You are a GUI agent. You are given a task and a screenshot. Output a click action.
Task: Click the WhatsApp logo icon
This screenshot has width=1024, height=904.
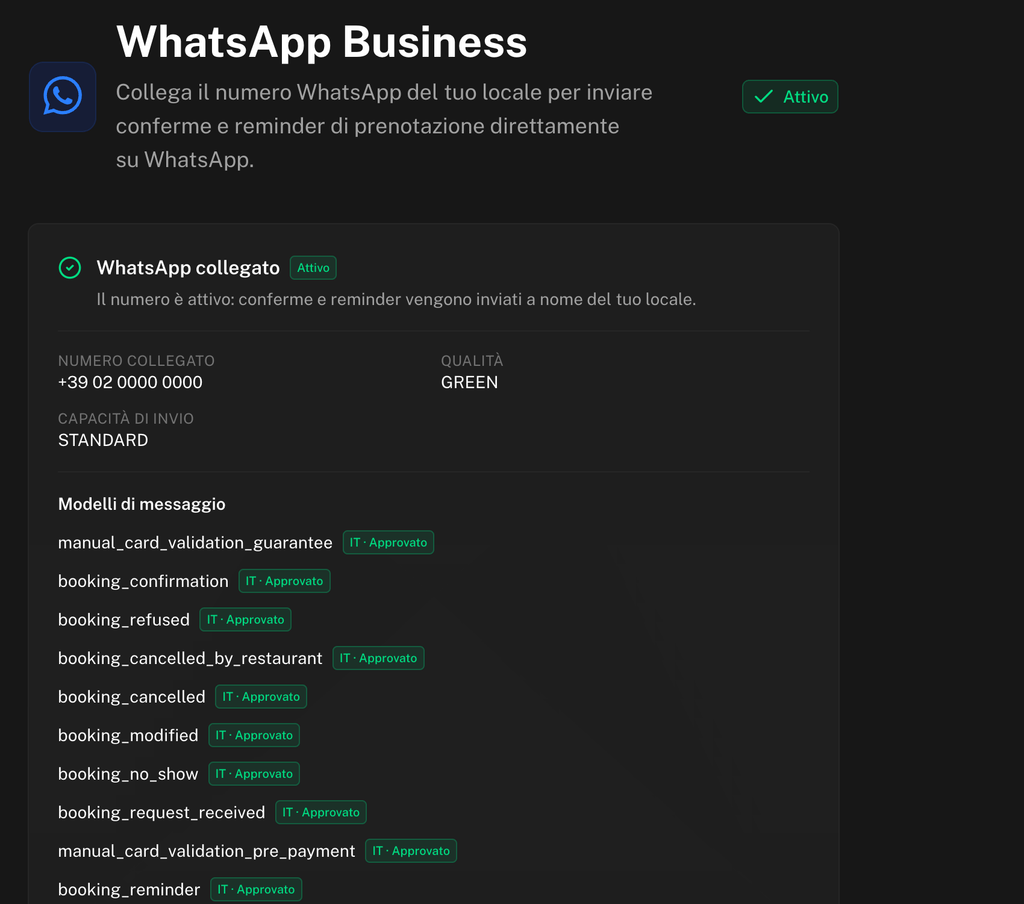point(63,97)
